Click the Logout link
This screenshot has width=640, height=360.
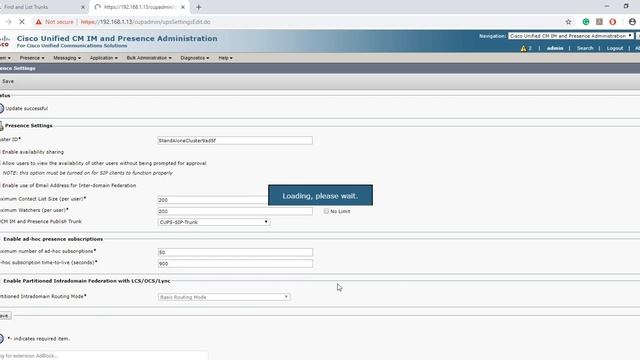(x=614, y=48)
